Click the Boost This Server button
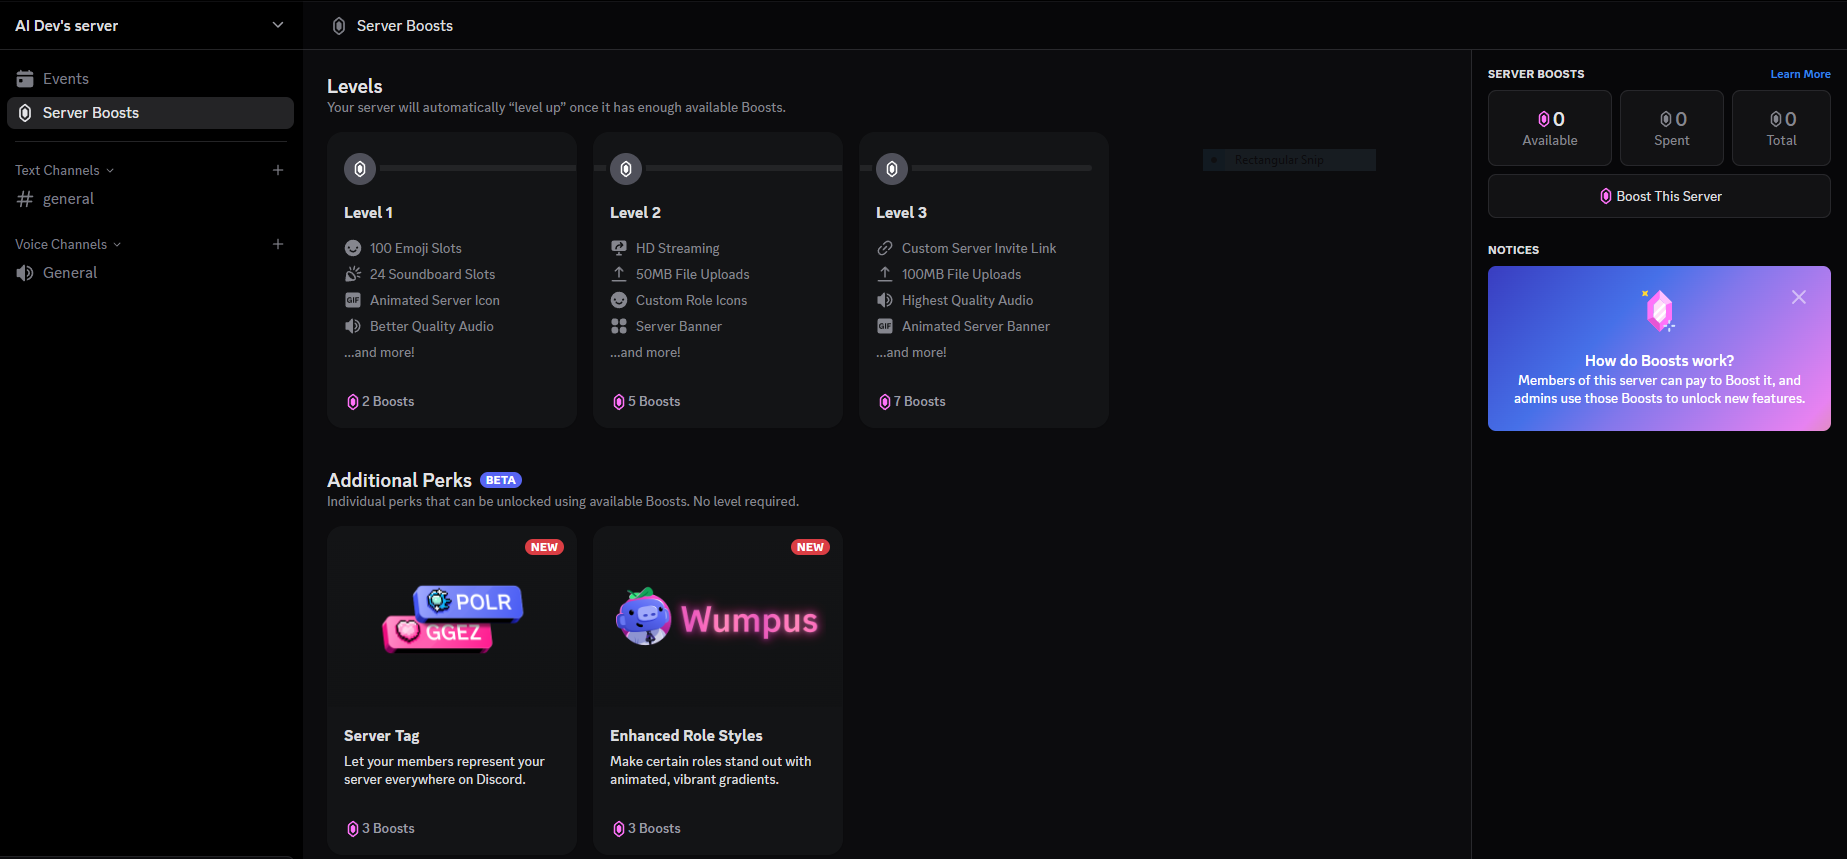Viewport: 1847px width, 859px height. coord(1659,196)
